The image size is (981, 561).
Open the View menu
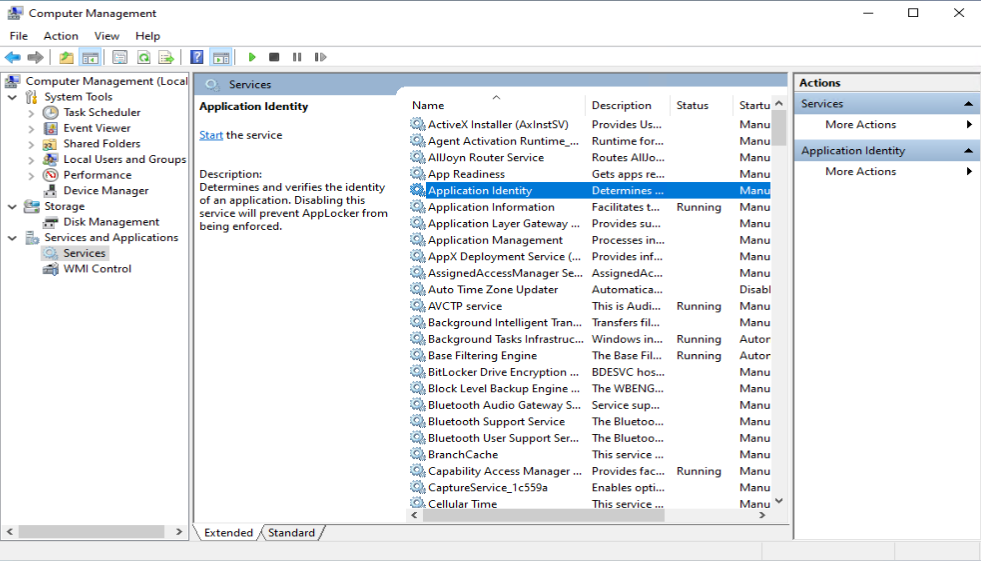click(106, 36)
